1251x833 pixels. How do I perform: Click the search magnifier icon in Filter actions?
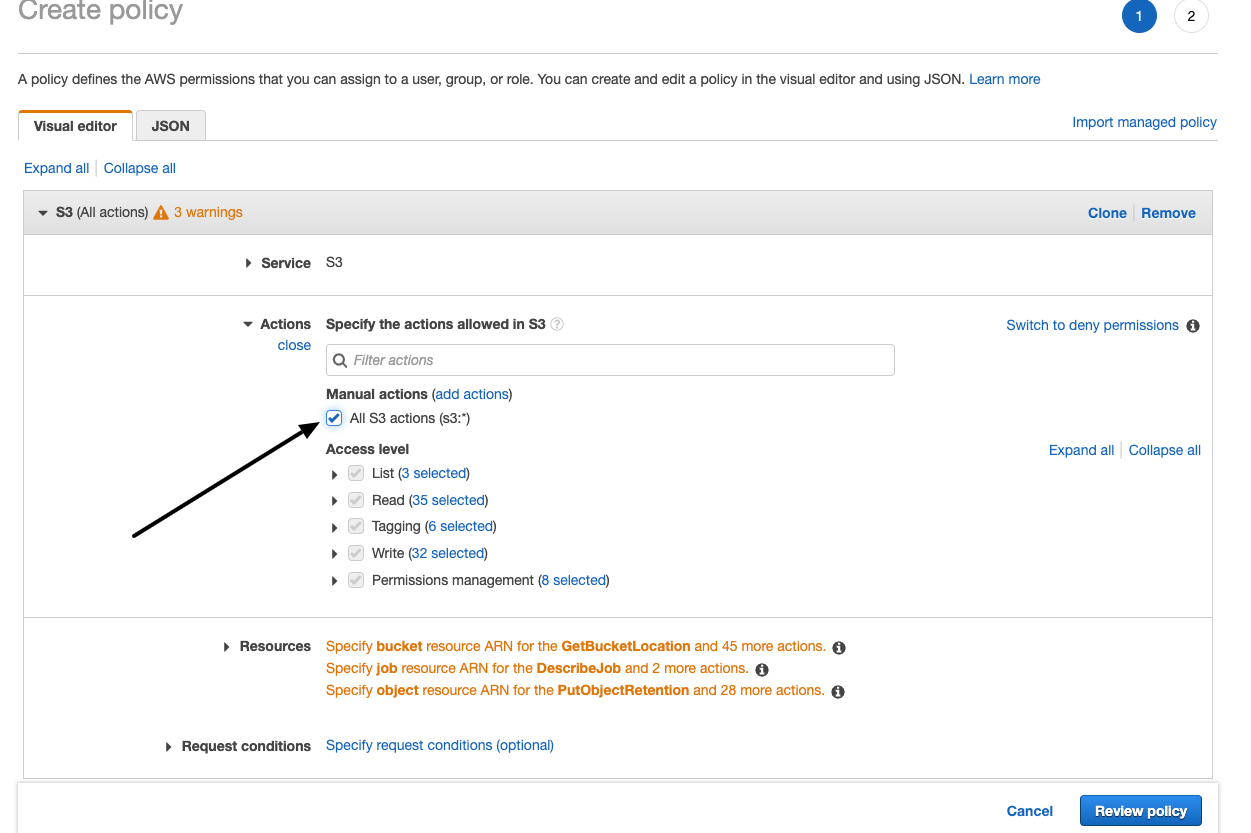coord(340,360)
